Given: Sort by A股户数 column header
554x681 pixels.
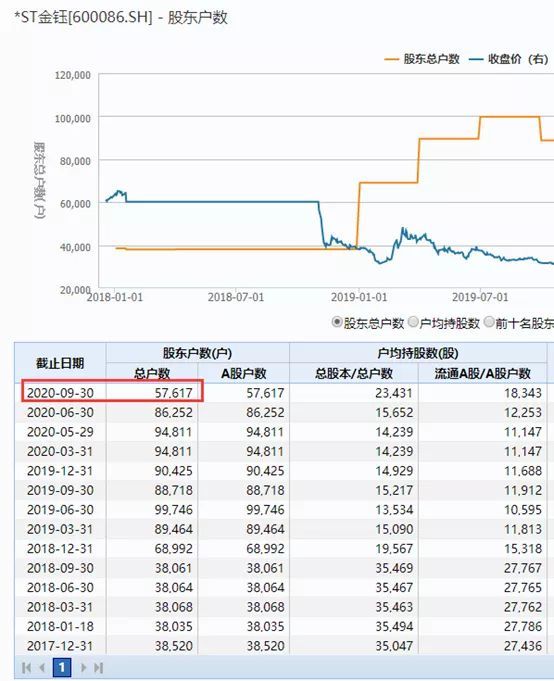Looking at the screenshot, I should [244, 373].
